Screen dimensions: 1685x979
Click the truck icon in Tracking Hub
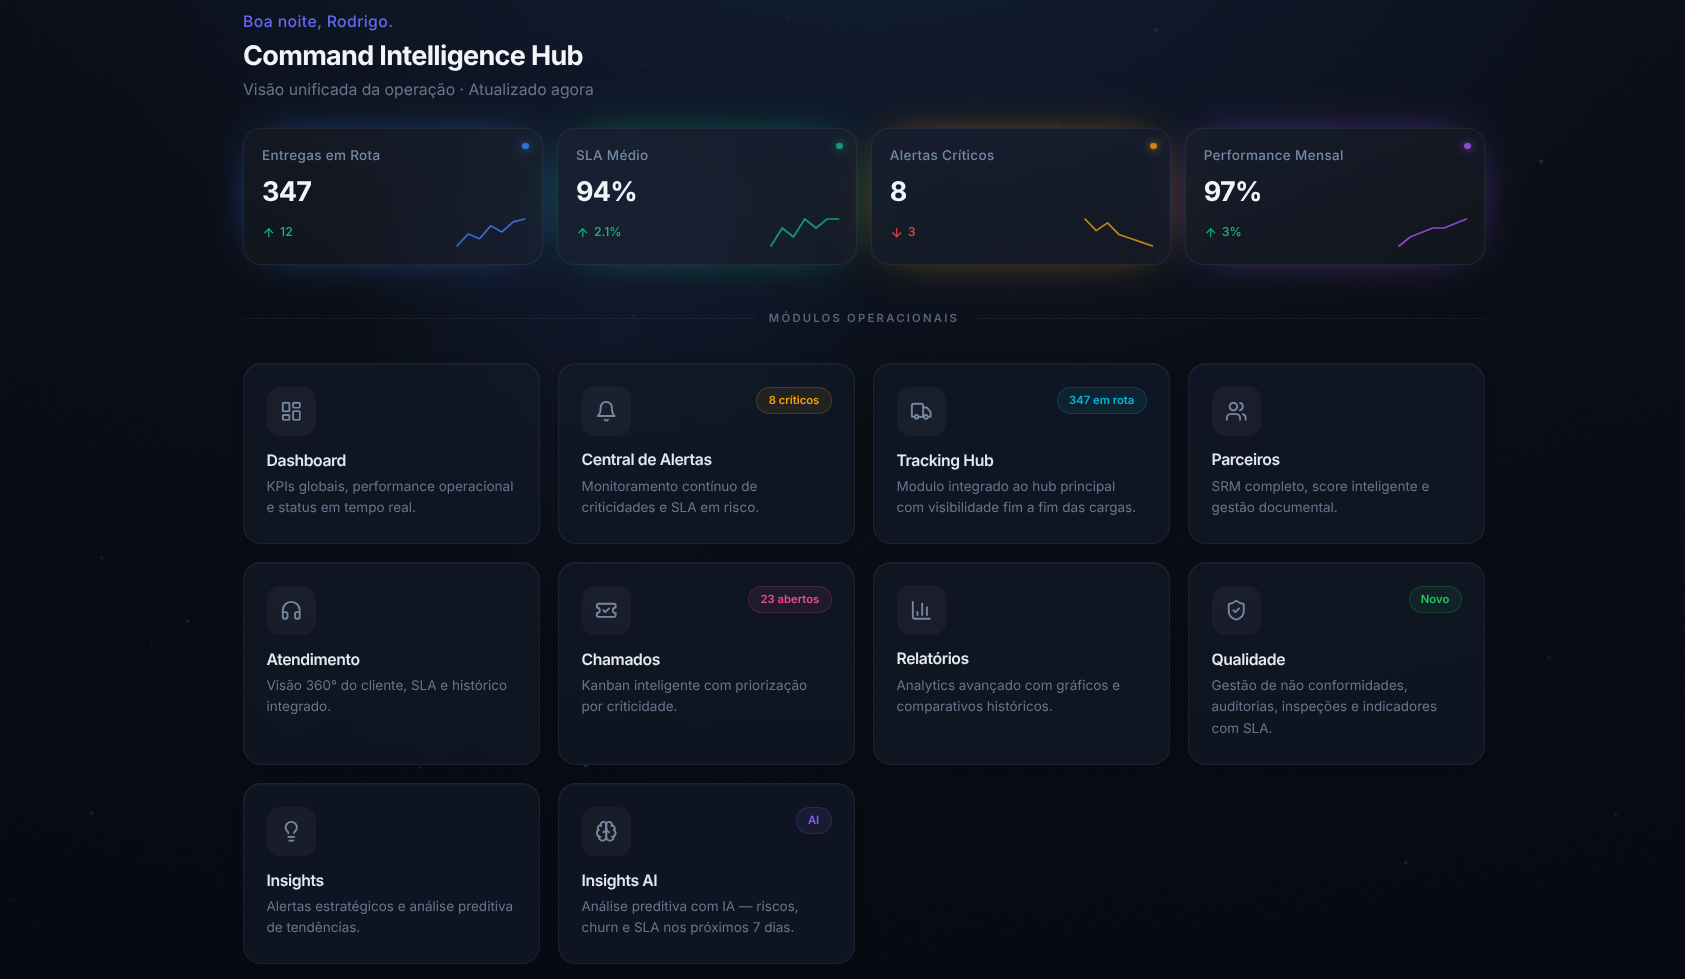click(x=921, y=411)
